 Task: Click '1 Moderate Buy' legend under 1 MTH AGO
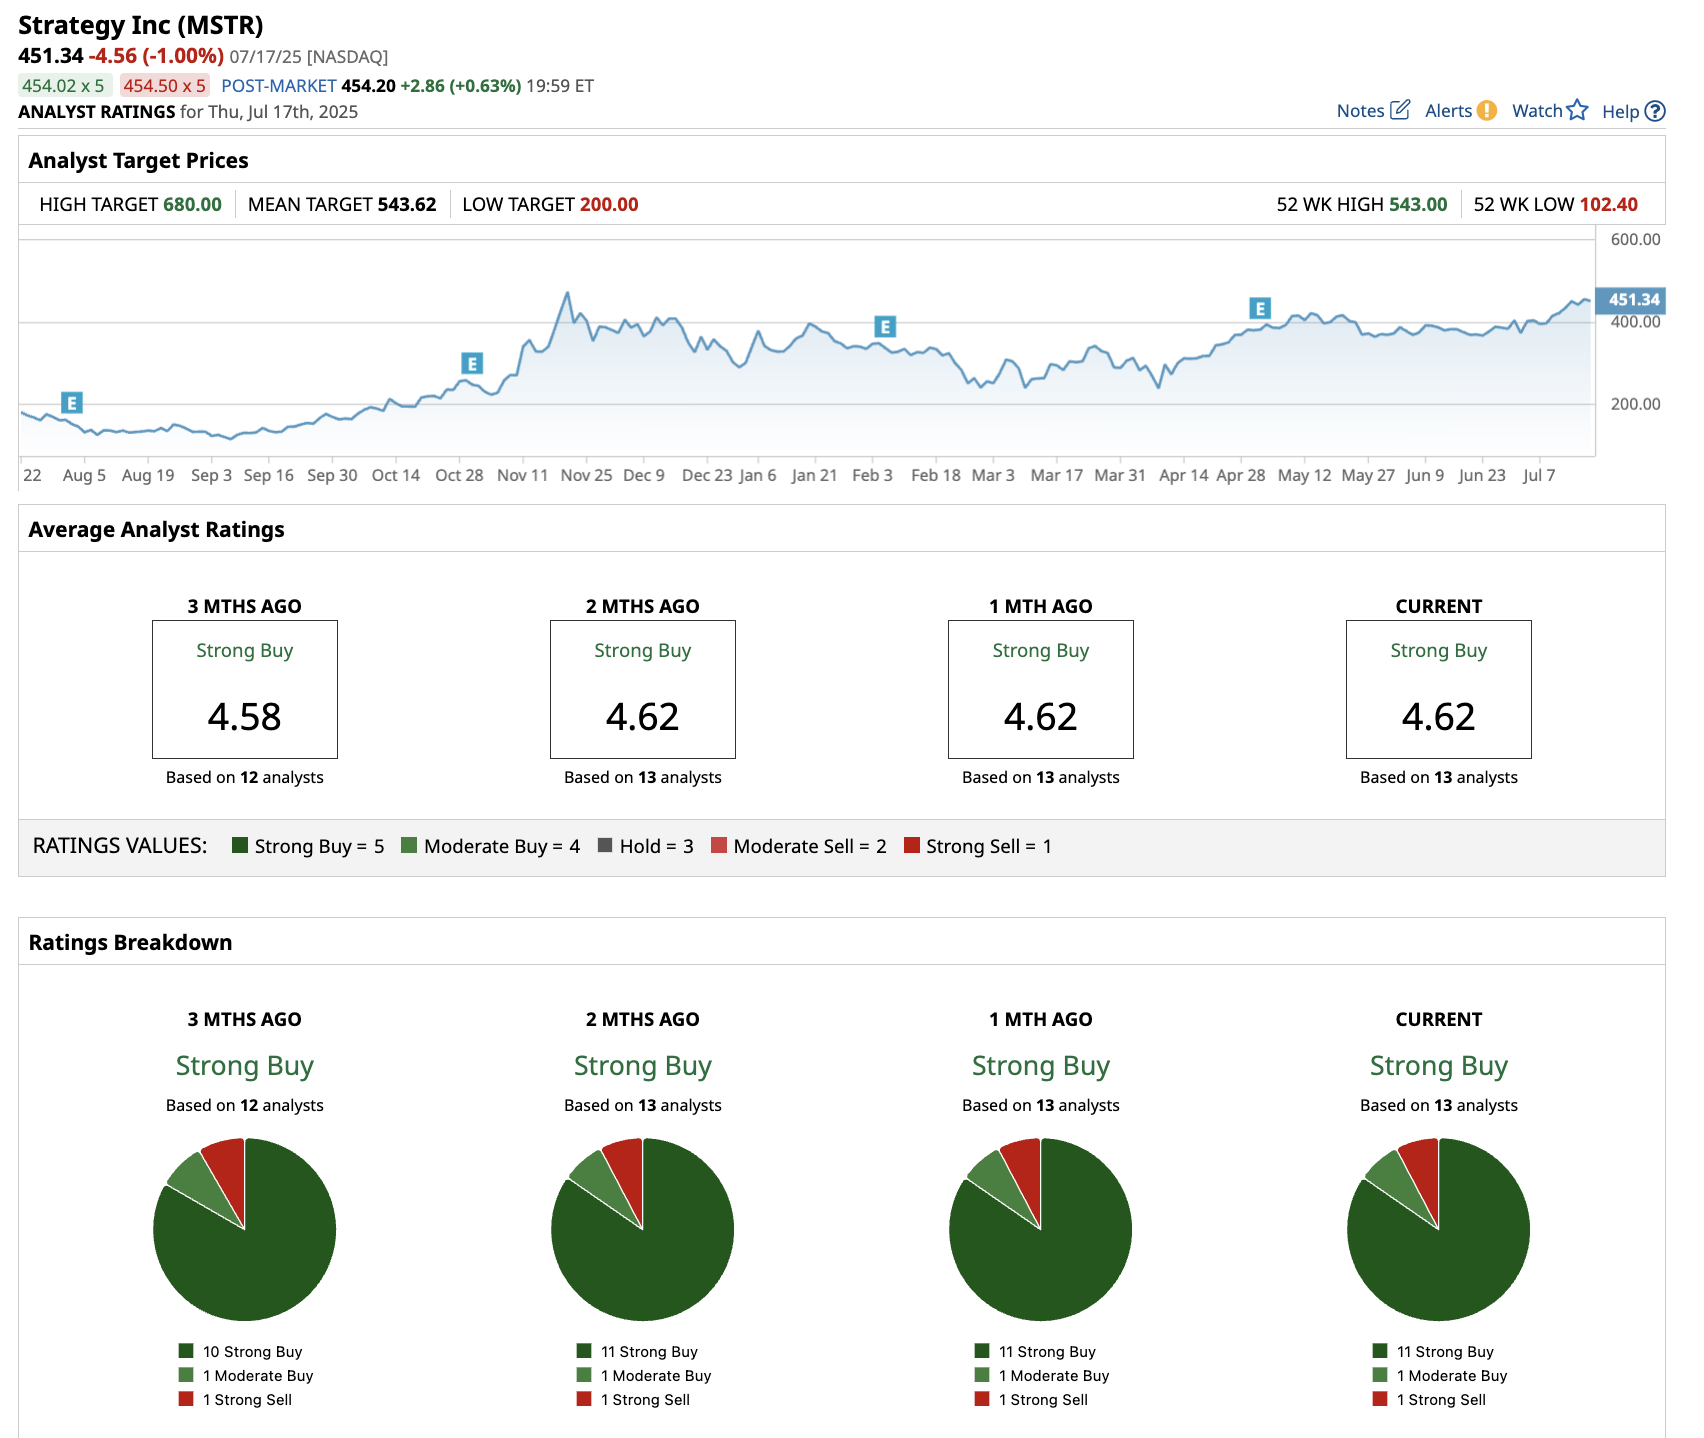[x=1042, y=1375]
